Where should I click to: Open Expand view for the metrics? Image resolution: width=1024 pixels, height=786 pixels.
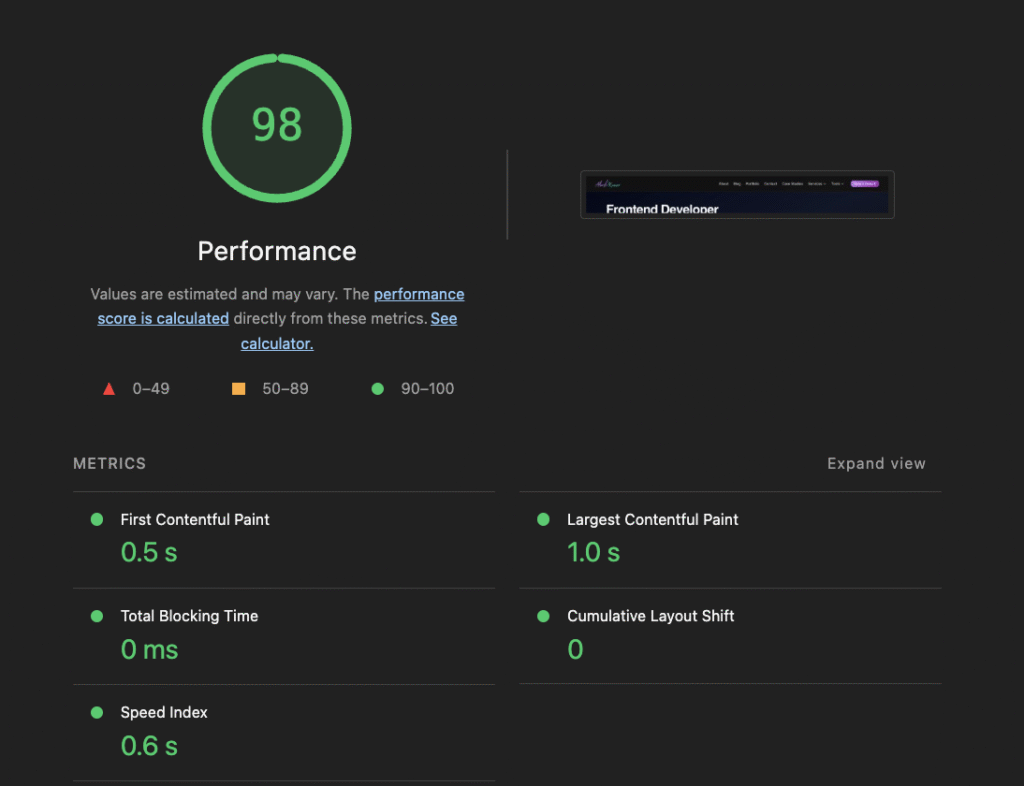coord(876,463)
